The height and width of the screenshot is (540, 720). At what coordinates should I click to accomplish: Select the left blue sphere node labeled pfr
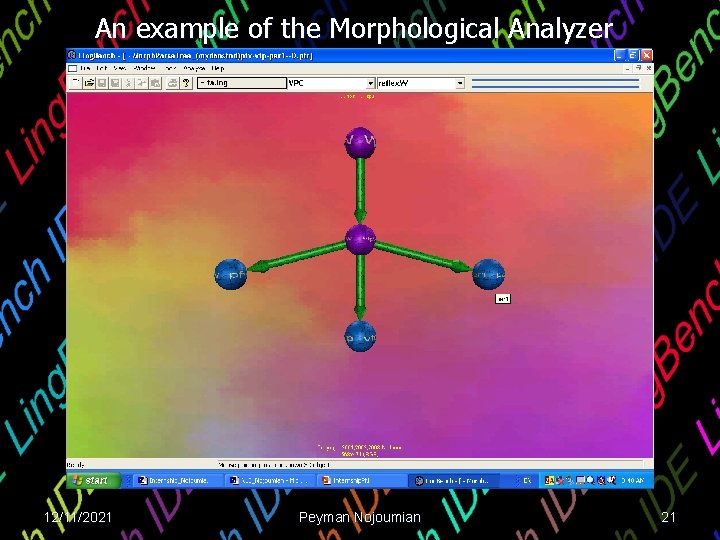[x=231, y=275]
